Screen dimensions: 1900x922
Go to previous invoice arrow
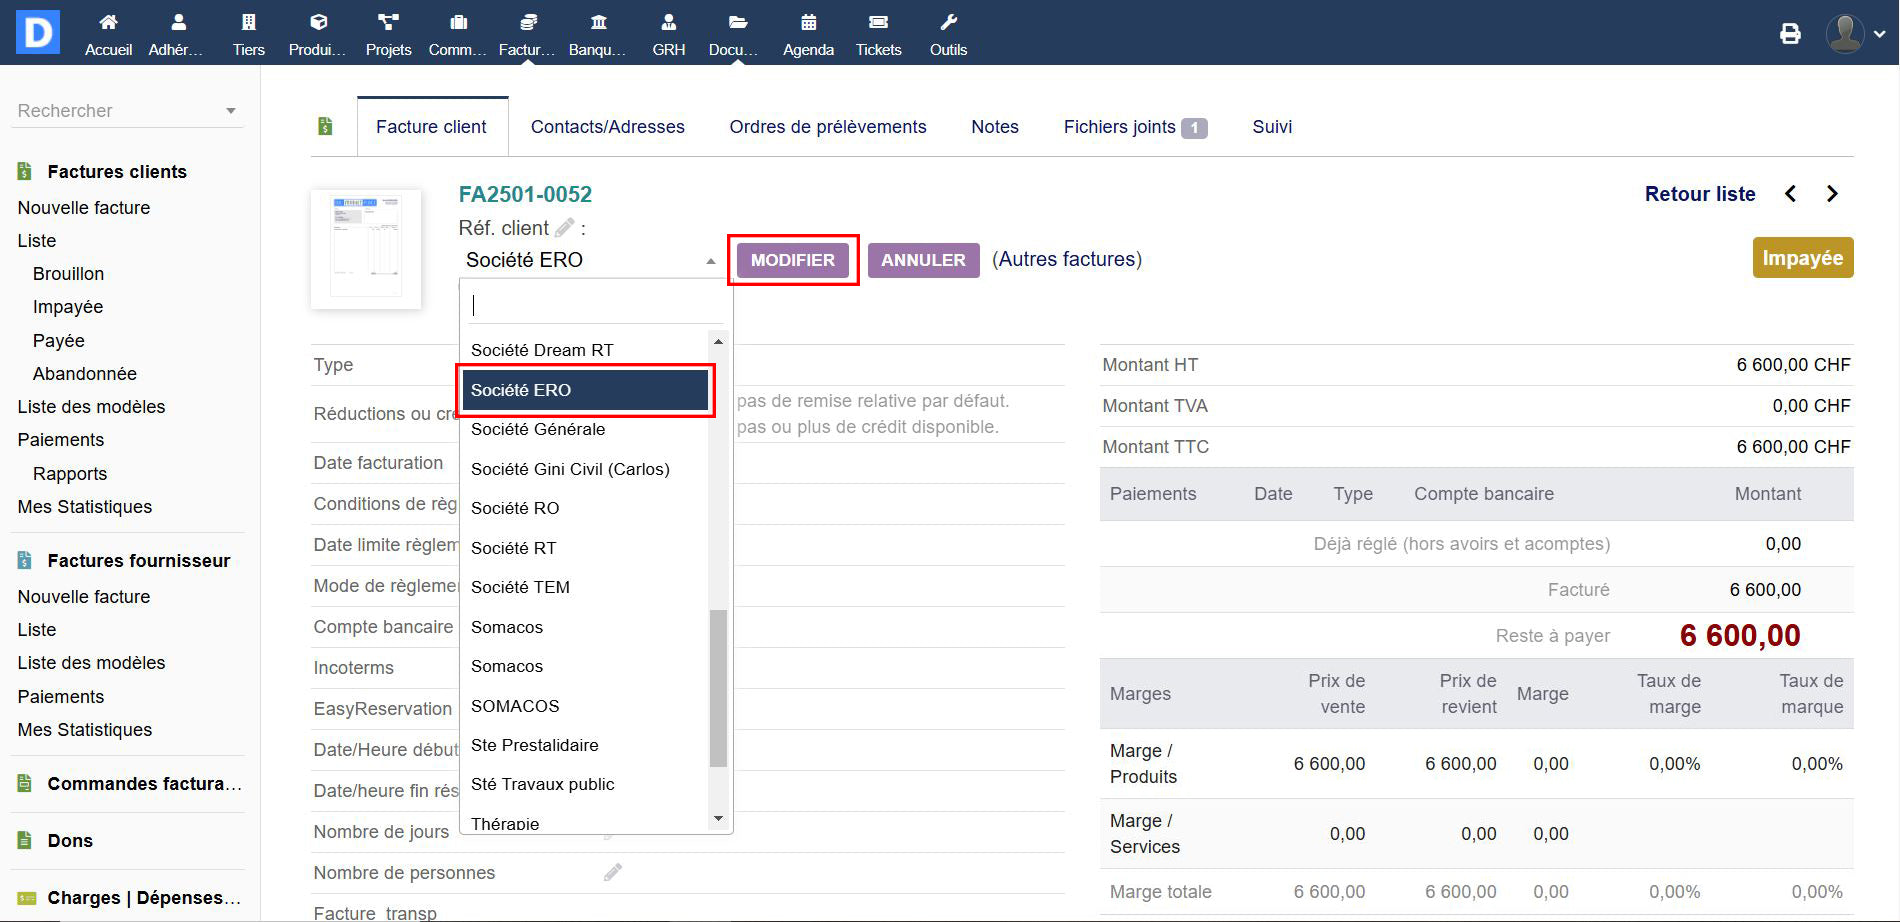[1791, 194]
